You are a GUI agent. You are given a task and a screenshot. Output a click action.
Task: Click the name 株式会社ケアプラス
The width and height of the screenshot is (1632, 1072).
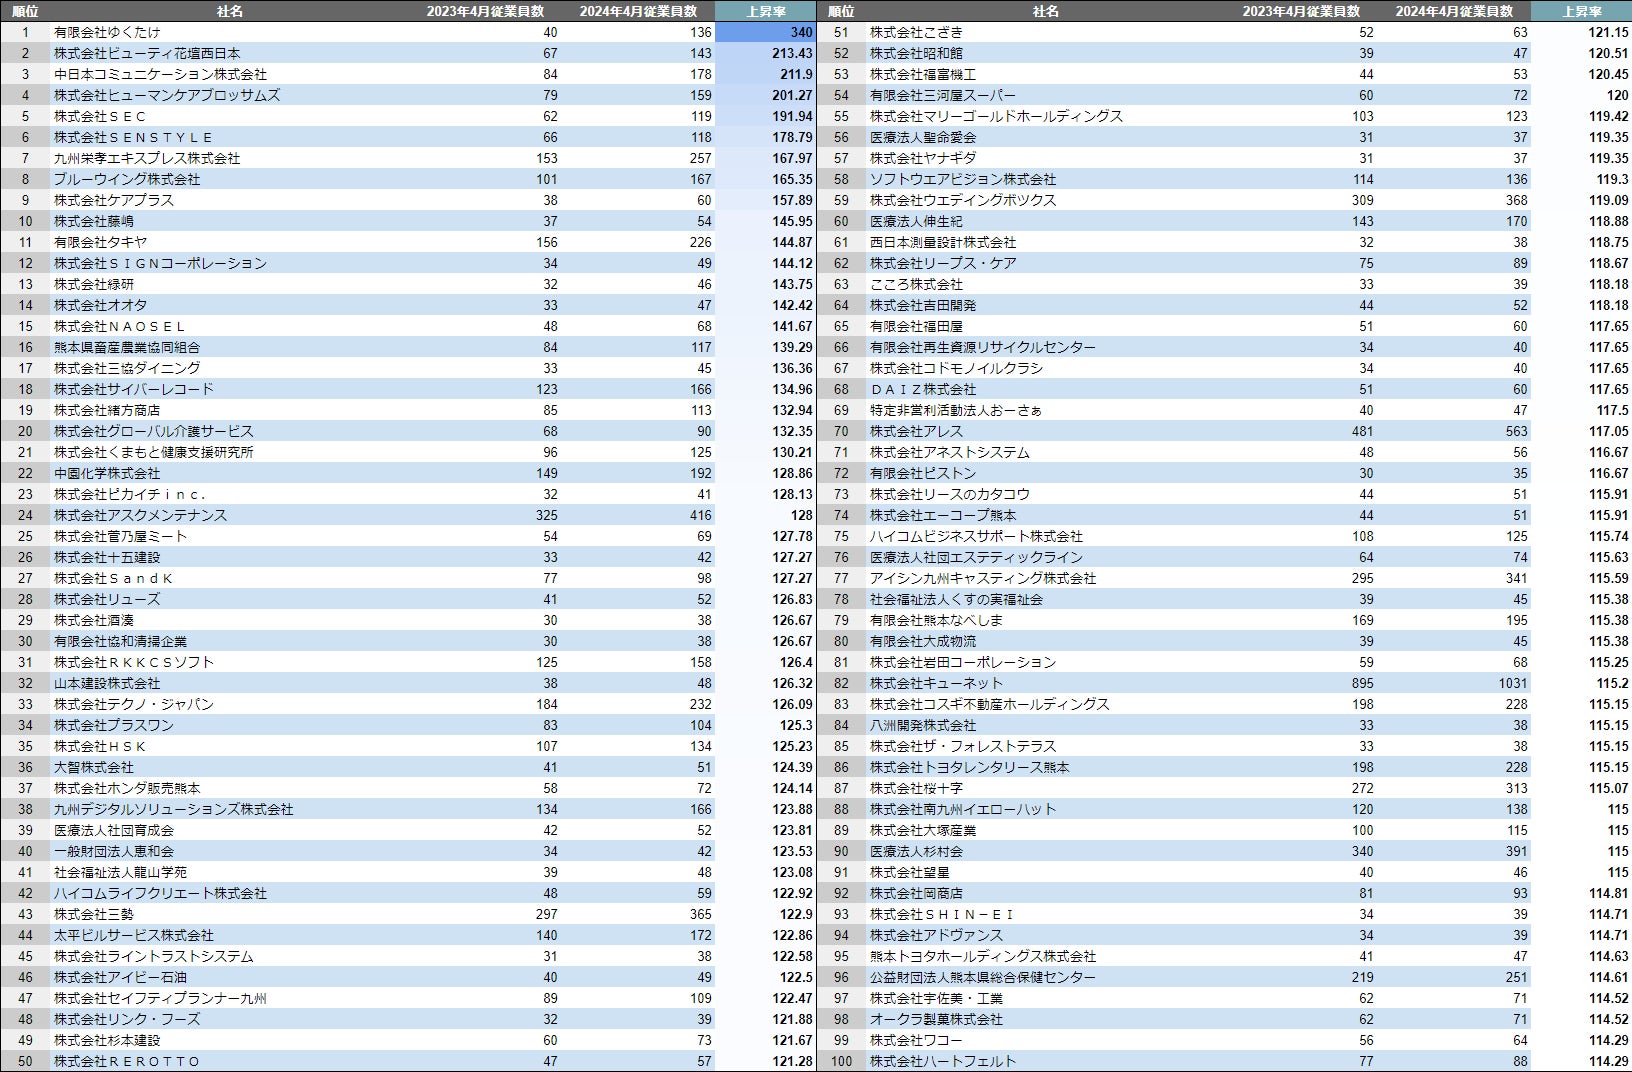[114, 200]
